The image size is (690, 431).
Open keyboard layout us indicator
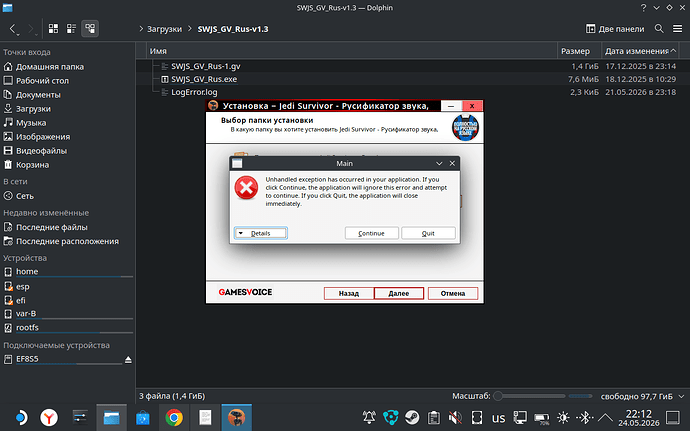pos(498,418)
